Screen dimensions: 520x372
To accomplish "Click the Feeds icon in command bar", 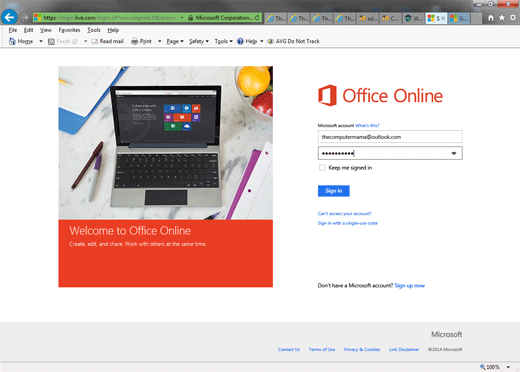I will pos(51,41).
